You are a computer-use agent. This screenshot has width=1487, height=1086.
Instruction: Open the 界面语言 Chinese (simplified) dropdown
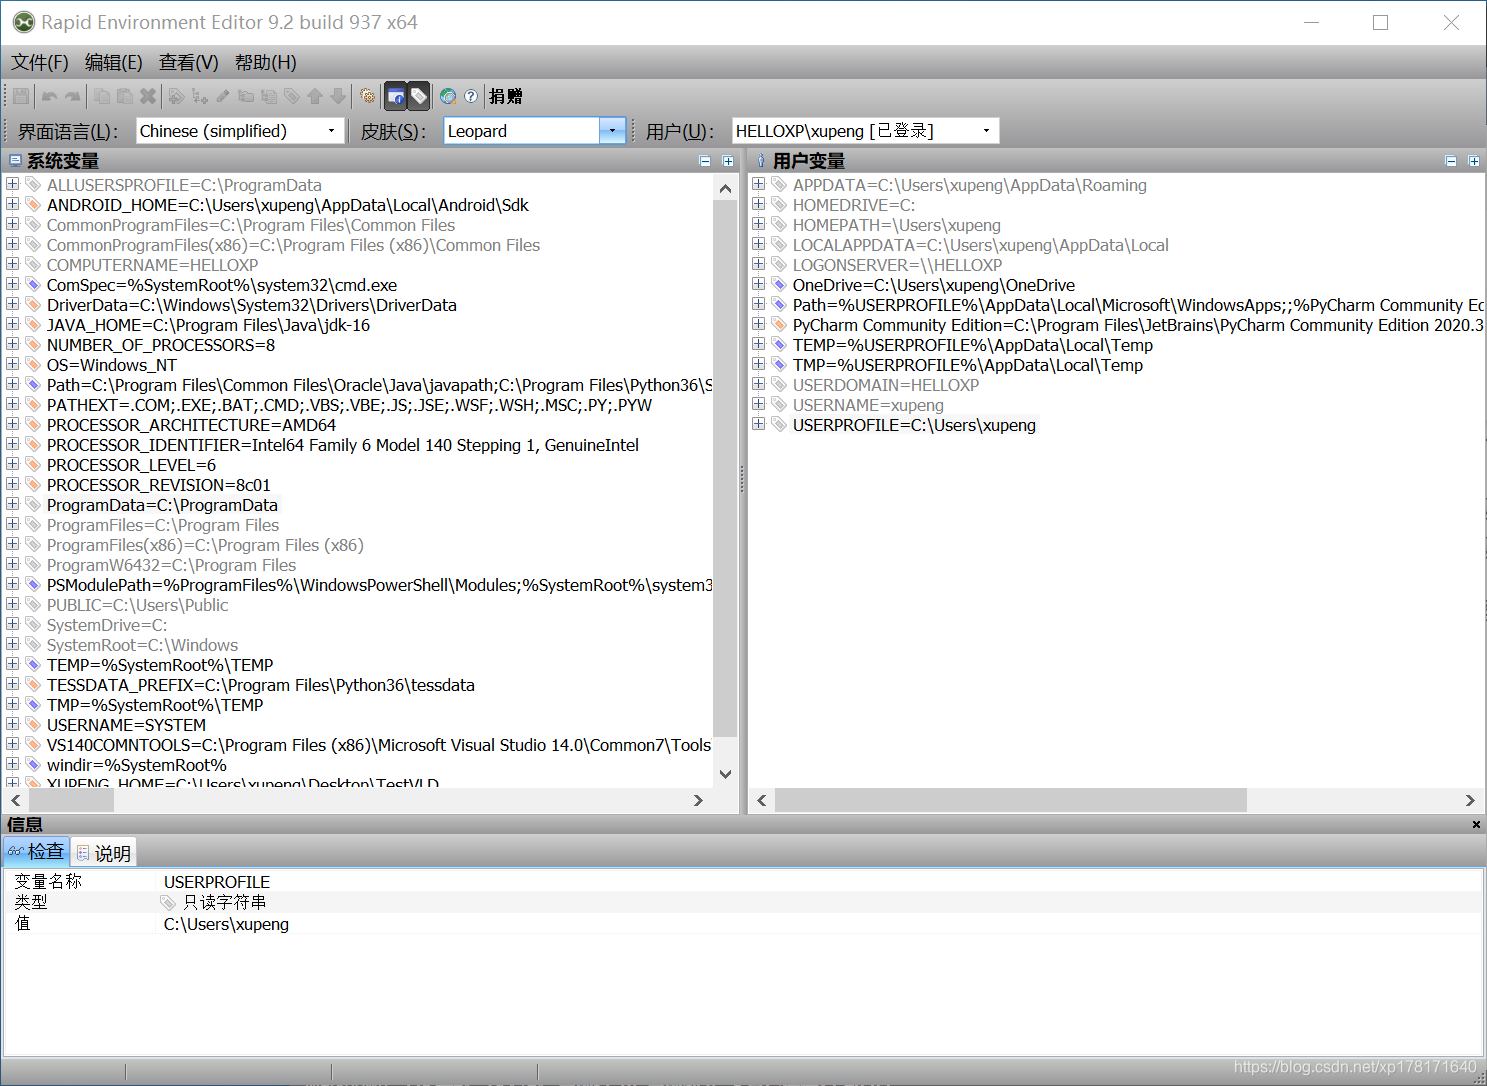[x=240, y=131]
